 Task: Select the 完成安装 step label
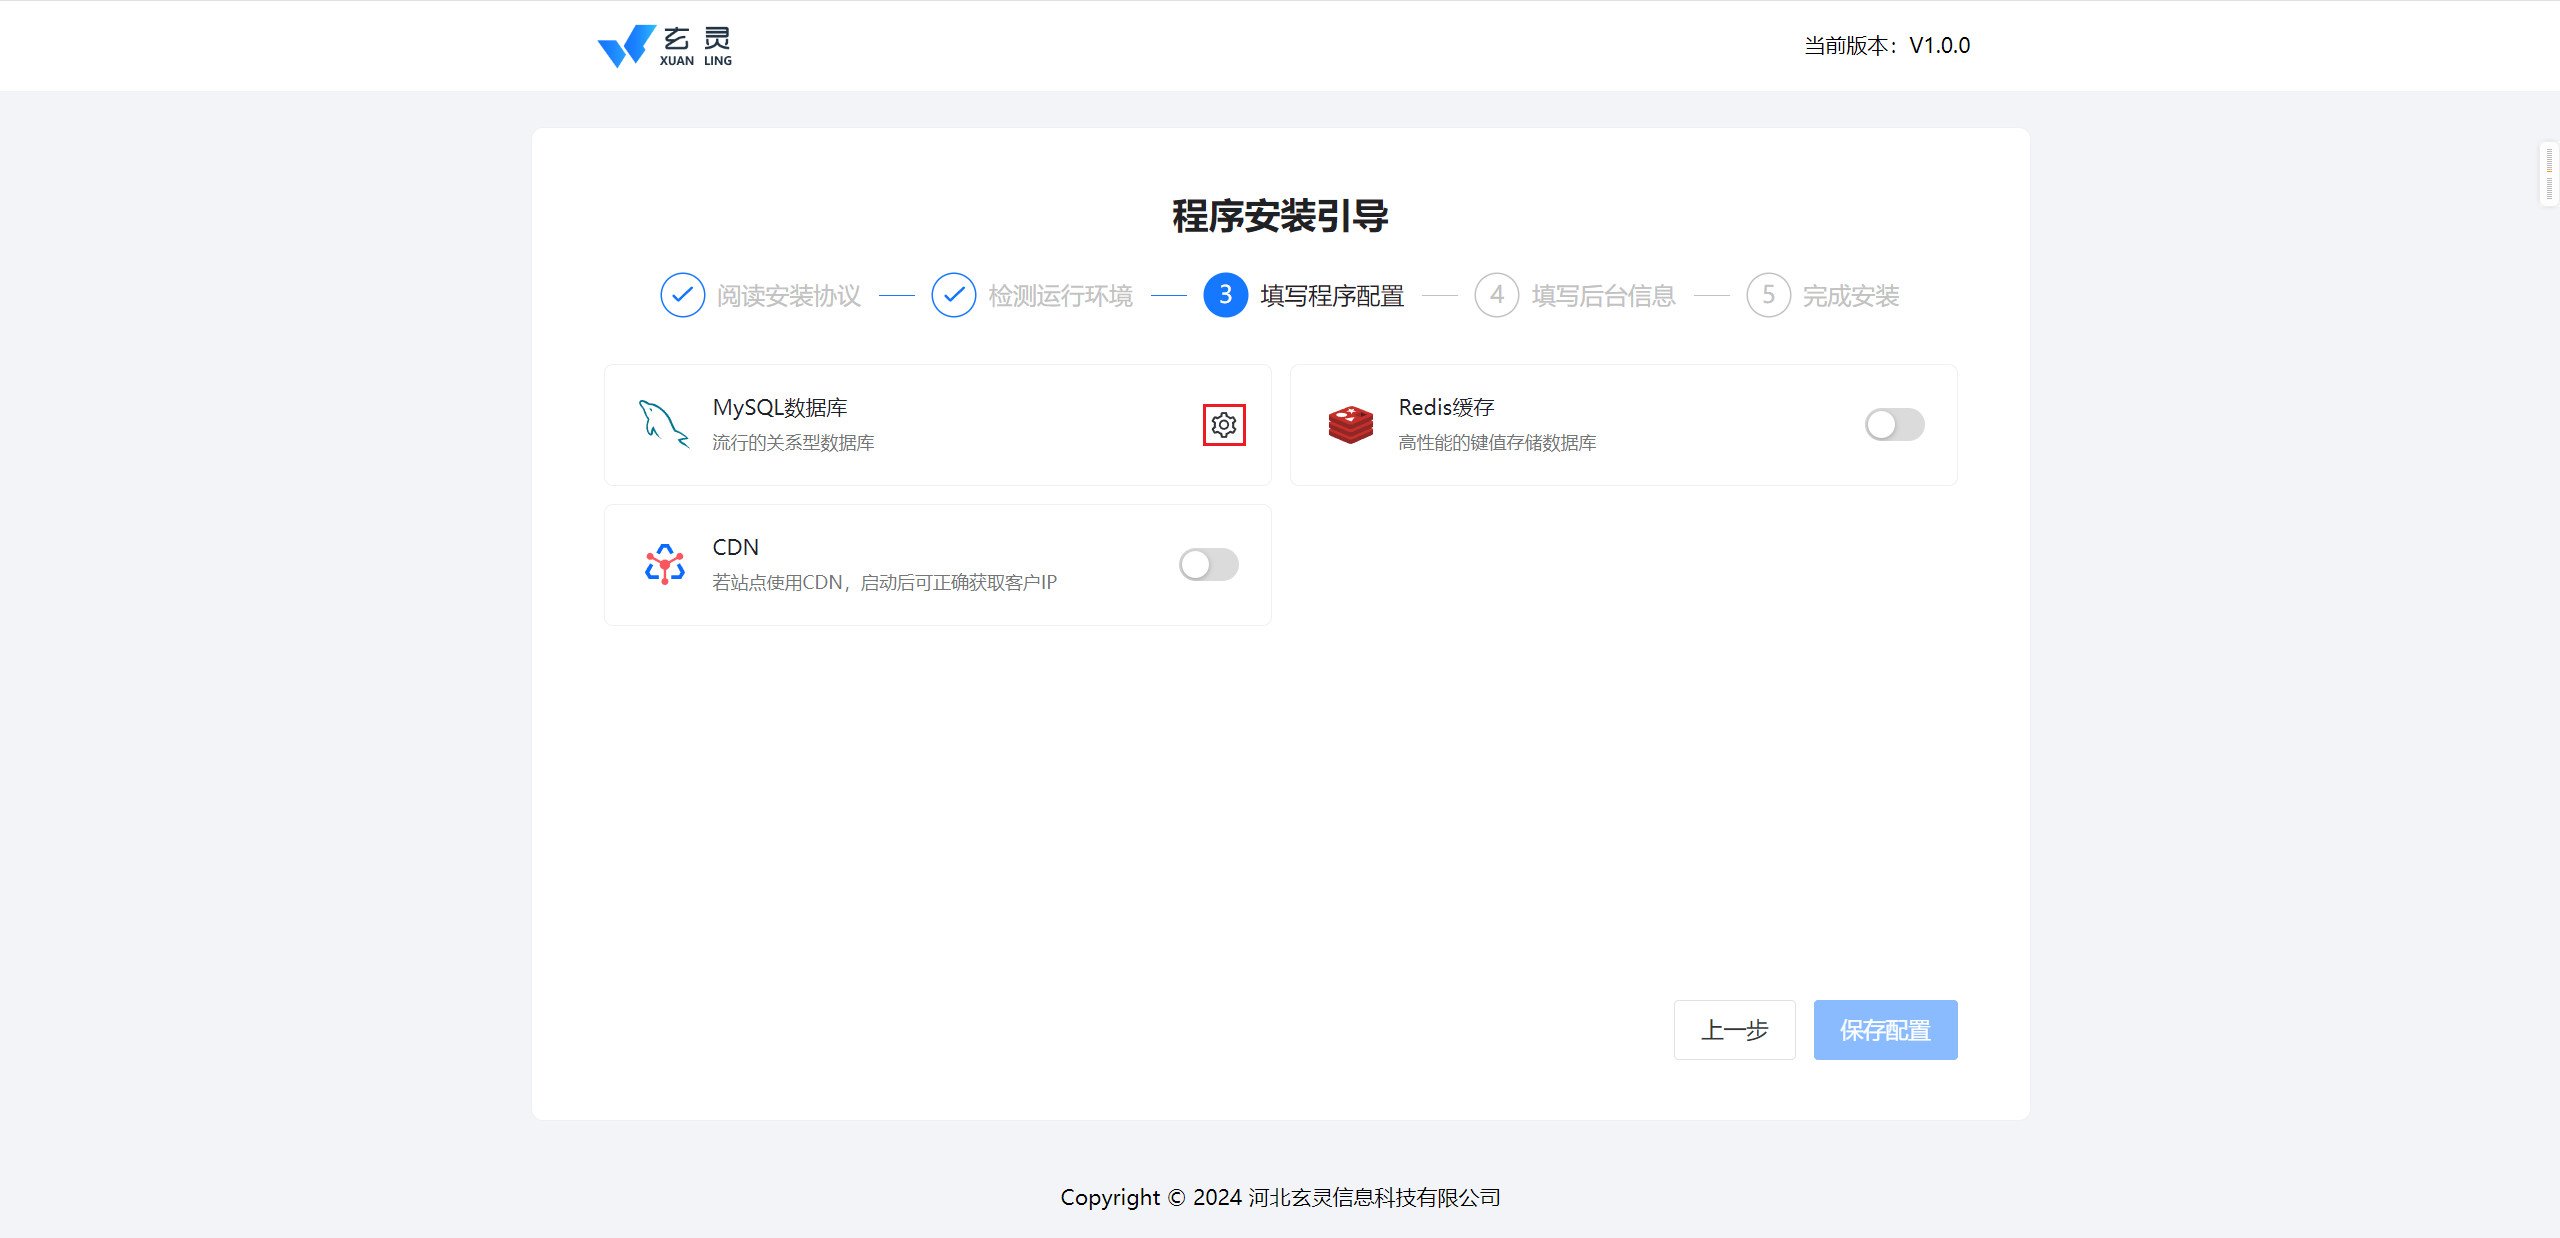click(1850, 296)
